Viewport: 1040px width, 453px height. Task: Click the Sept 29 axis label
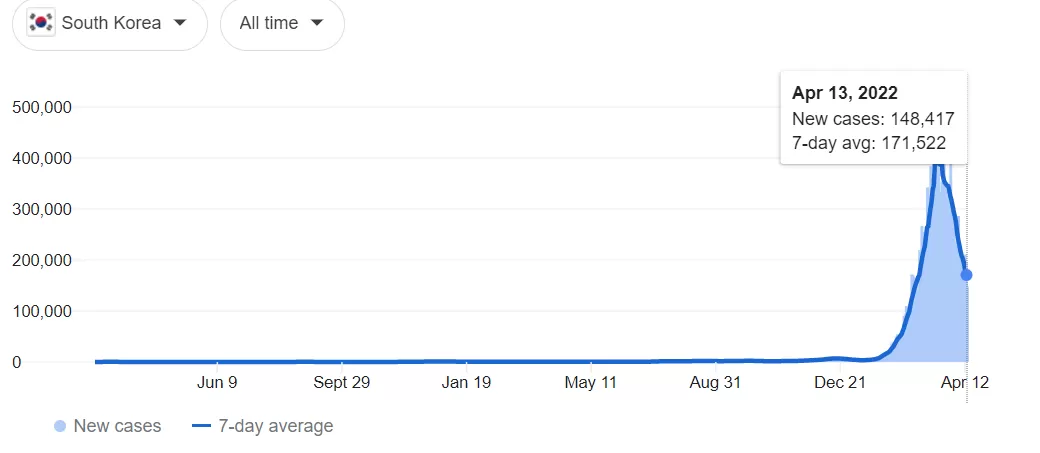click(x=342, y=383)
